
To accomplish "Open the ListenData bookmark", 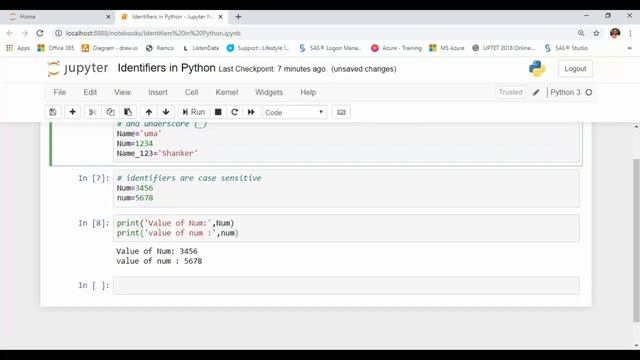I will click(201, 48).
